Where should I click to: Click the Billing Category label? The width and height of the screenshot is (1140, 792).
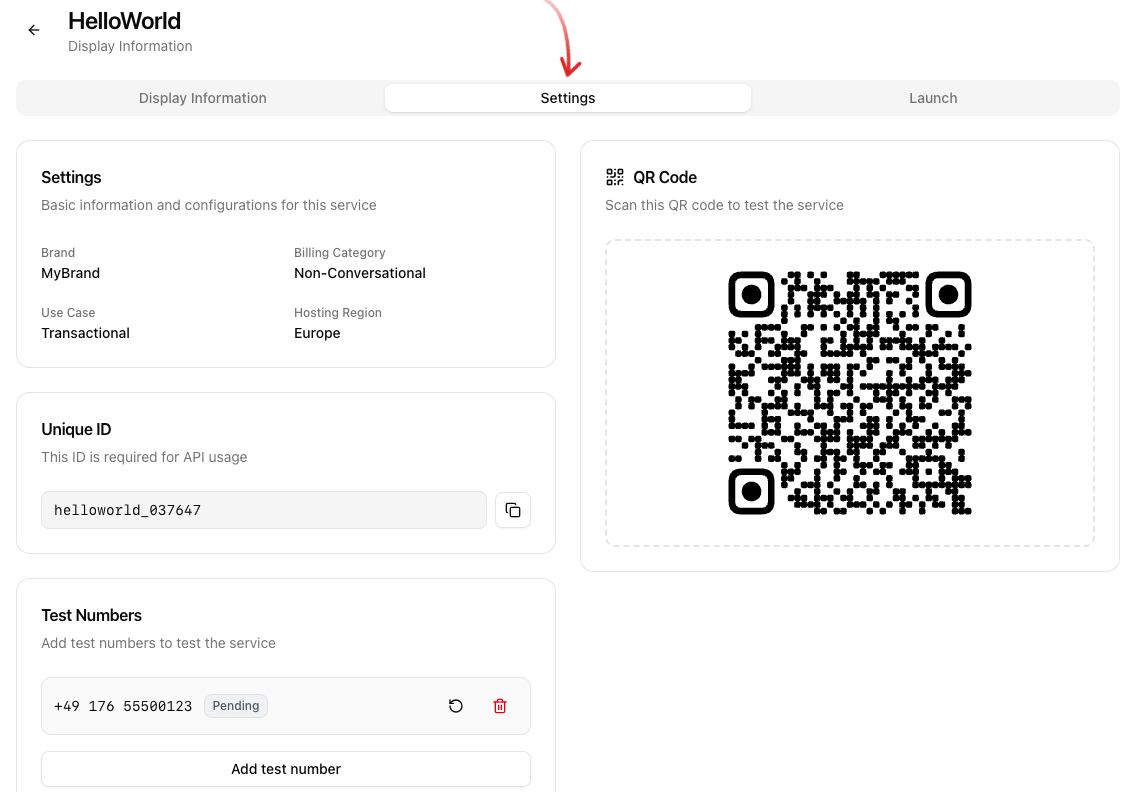point(340,252)
